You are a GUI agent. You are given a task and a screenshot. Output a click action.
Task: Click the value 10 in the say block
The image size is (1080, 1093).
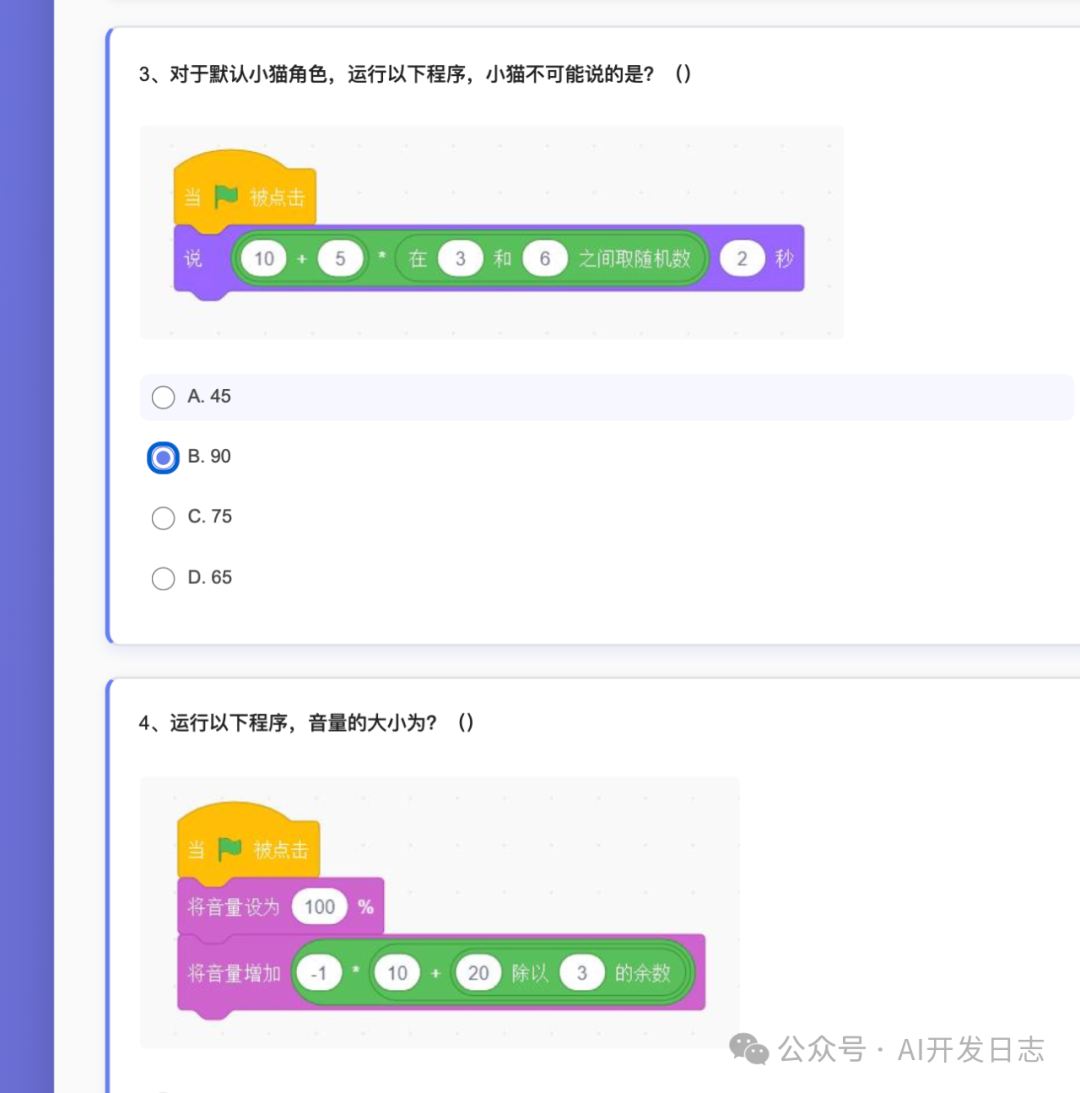tap(264, 259)
